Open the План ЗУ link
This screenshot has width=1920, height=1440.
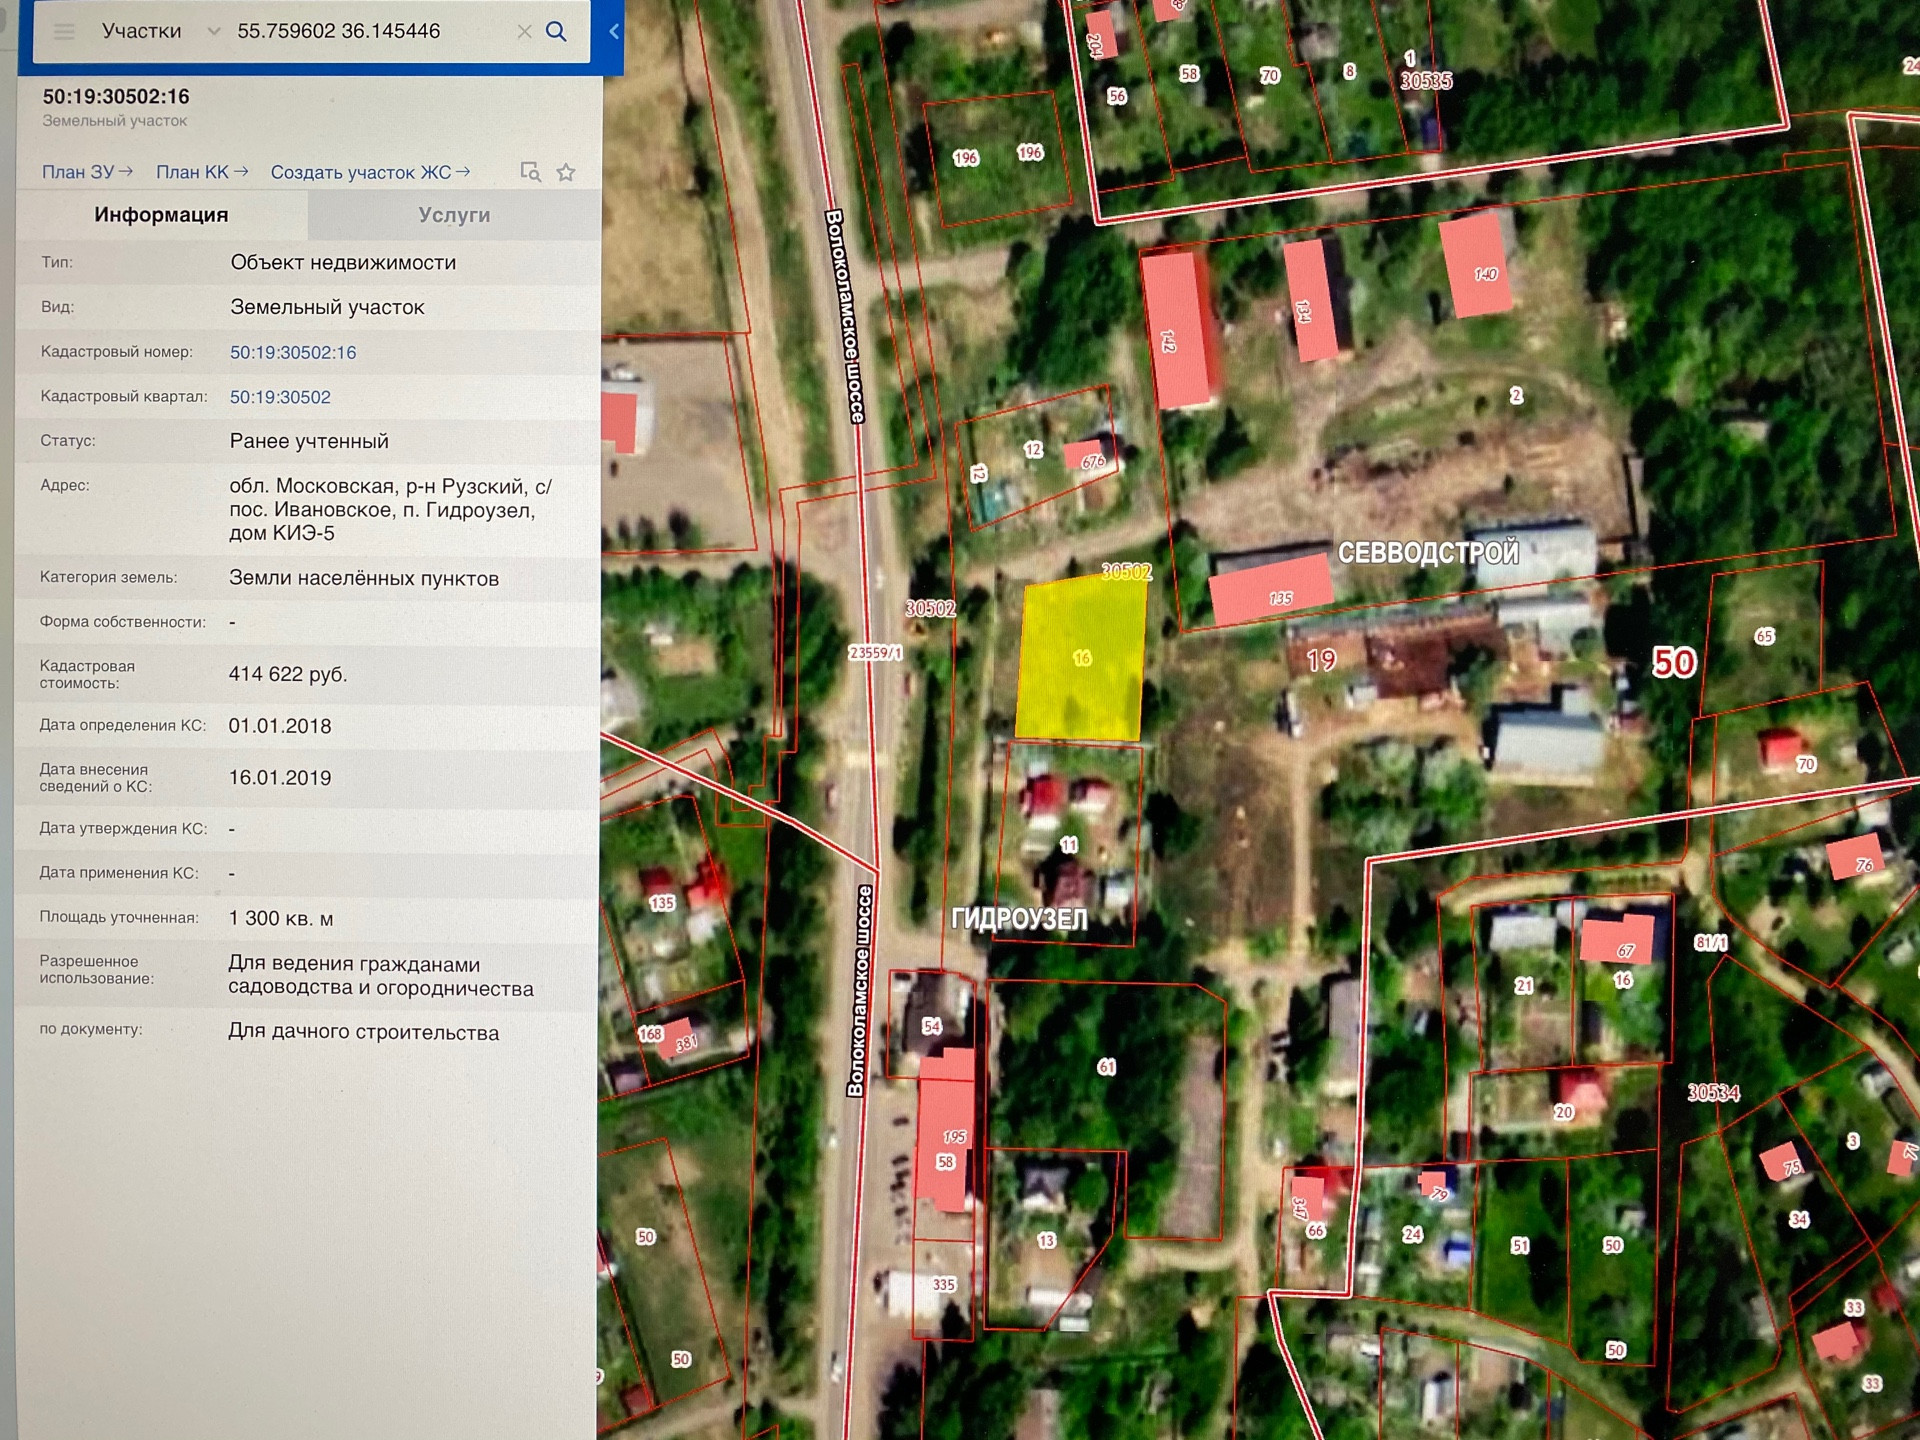click(x=86, y=172)
